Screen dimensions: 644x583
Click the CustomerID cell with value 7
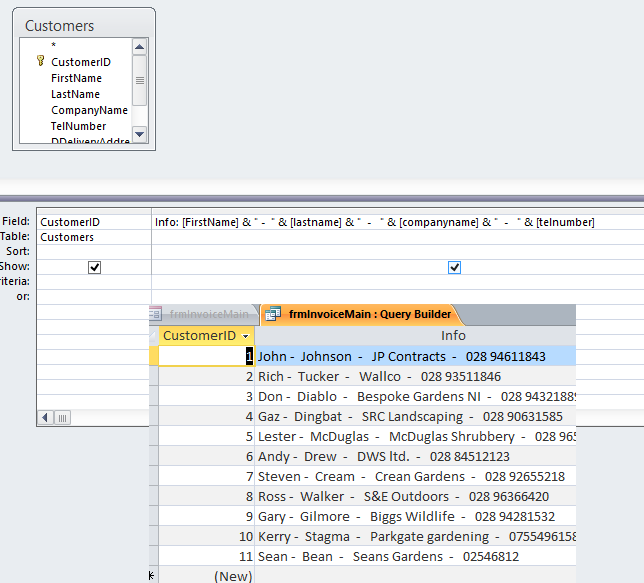[207, 477]
